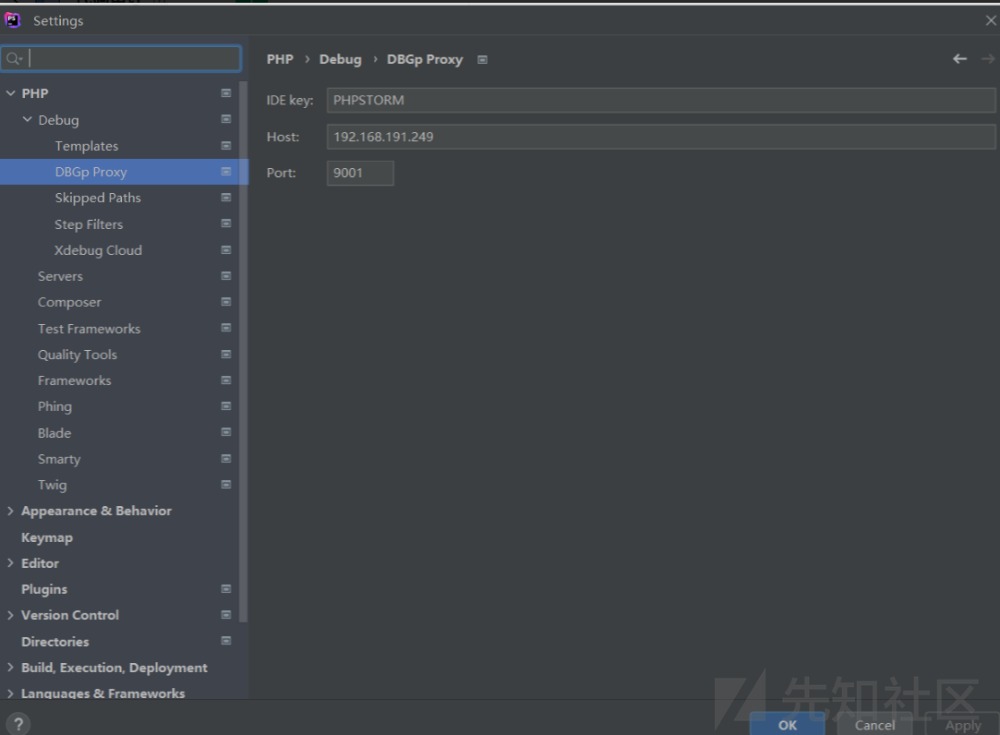Click the project settings icon next to breadcrumb
This screenshot has height=735, width=1000.
[x=482, y=60]
